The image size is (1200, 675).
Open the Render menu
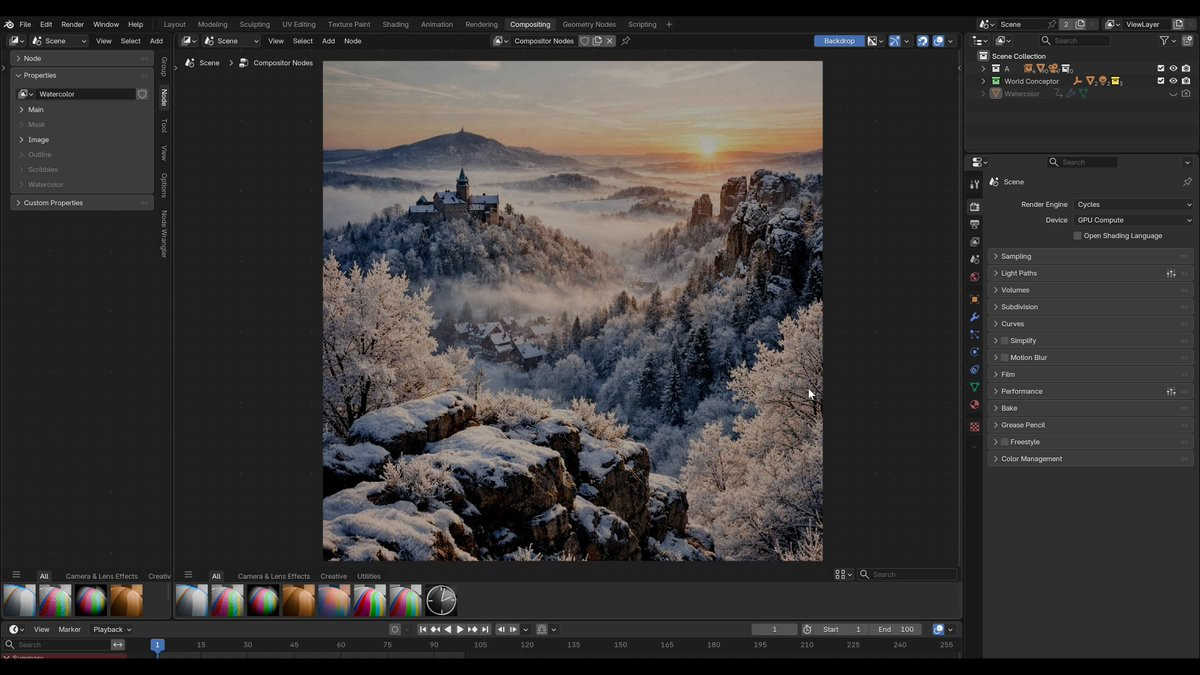coord(73,24)
